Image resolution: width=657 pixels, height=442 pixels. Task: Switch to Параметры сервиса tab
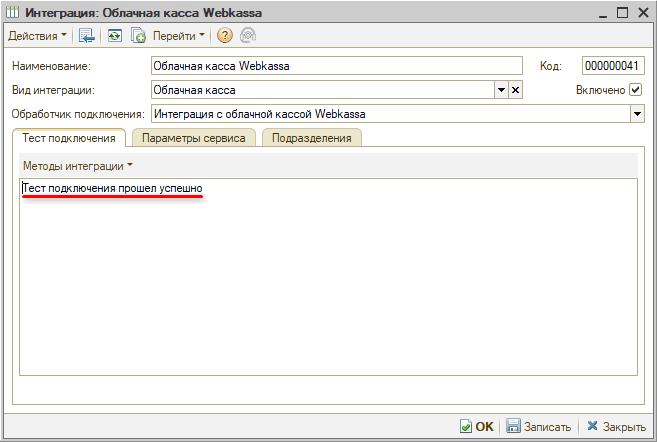click(194, 138)
